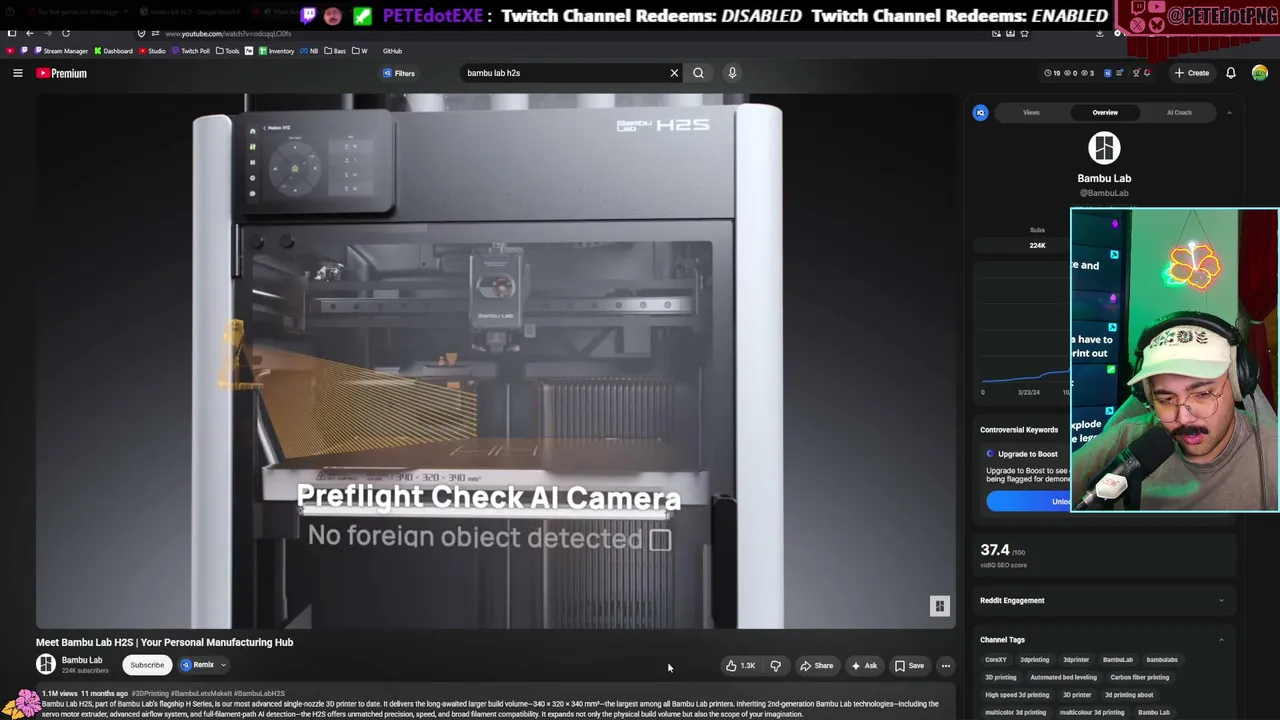Switch to the Views tab in vidIQ panel
1280x720 pixels.
point(1031,113)
